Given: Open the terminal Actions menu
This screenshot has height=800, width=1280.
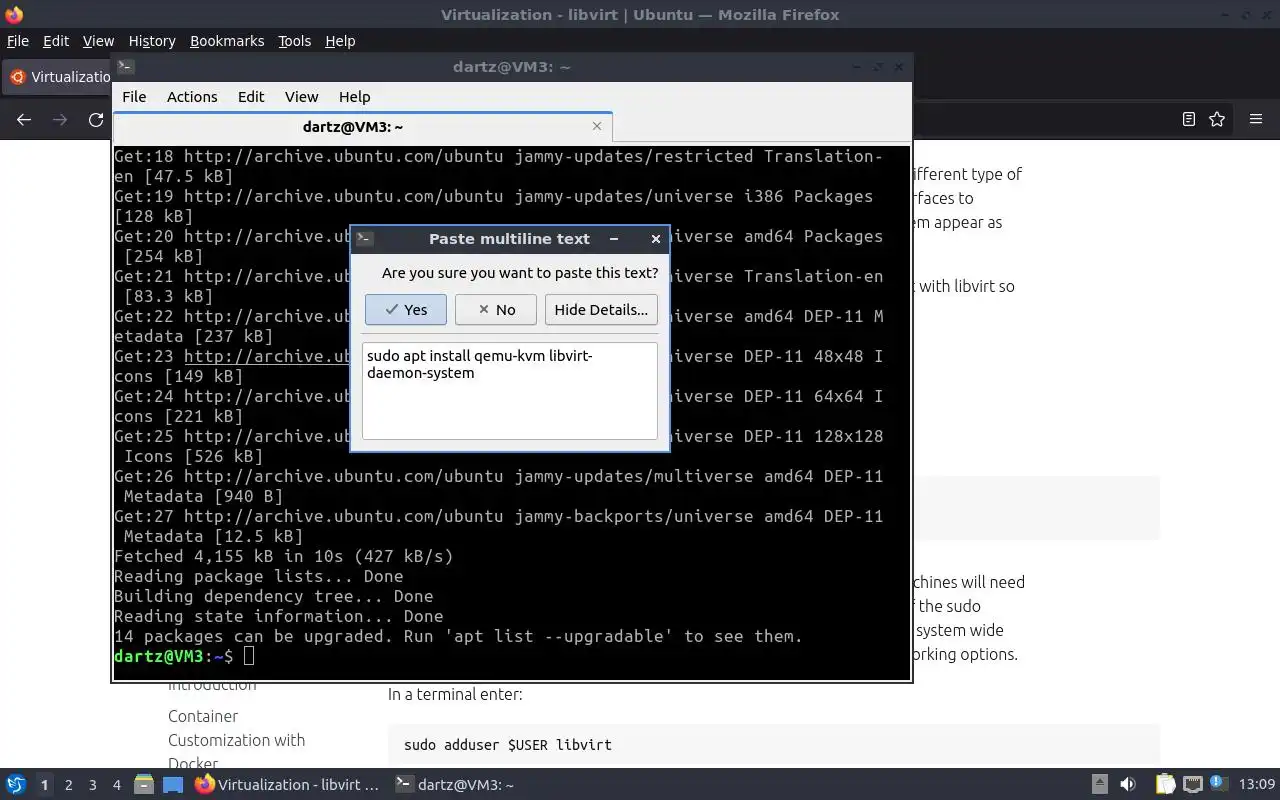Looking at the screenshot, I should (192, 97).
